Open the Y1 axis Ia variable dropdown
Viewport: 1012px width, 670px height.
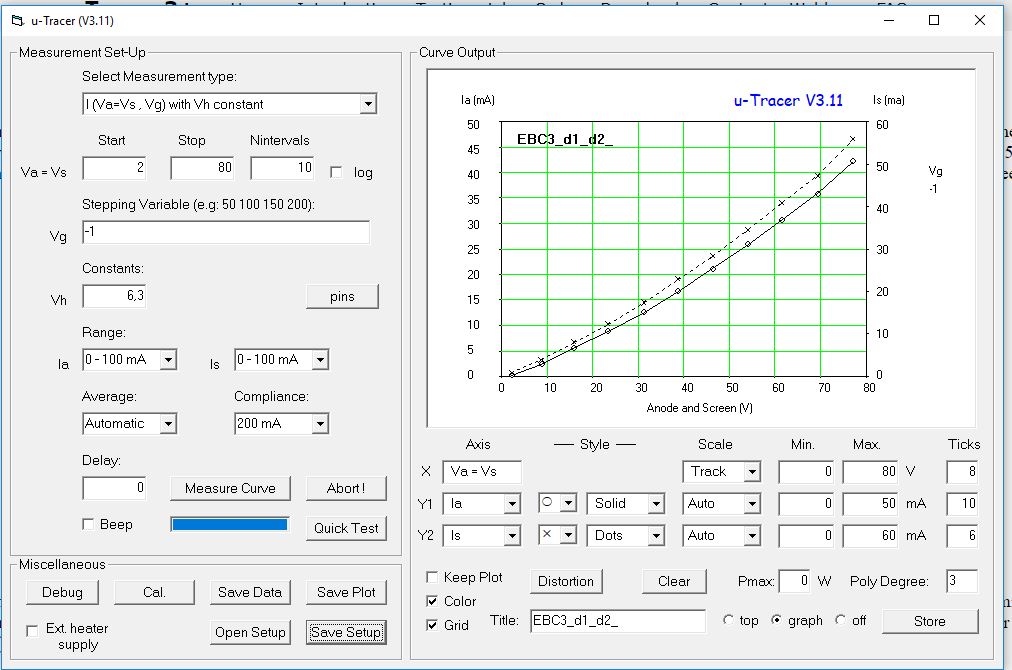[x=512, y=503]
